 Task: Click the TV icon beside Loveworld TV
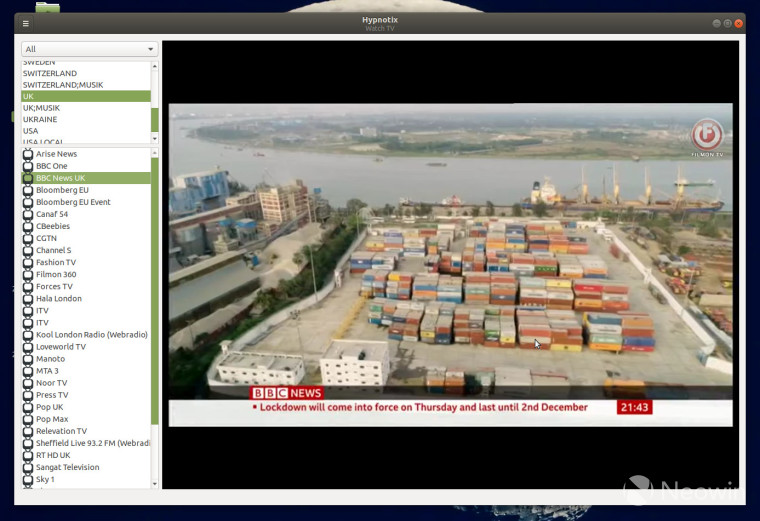point(28,347)
